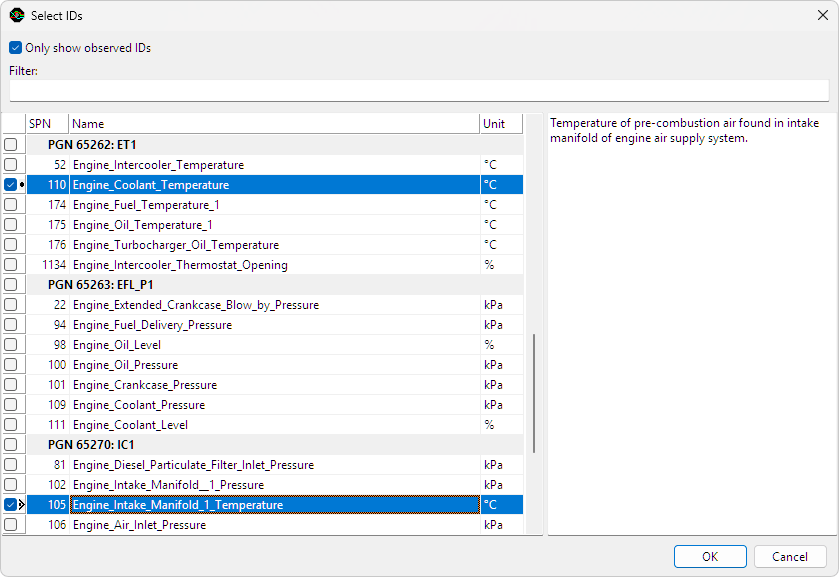Check the PGN 65262: ET1 group checkbox

point(11,145)
